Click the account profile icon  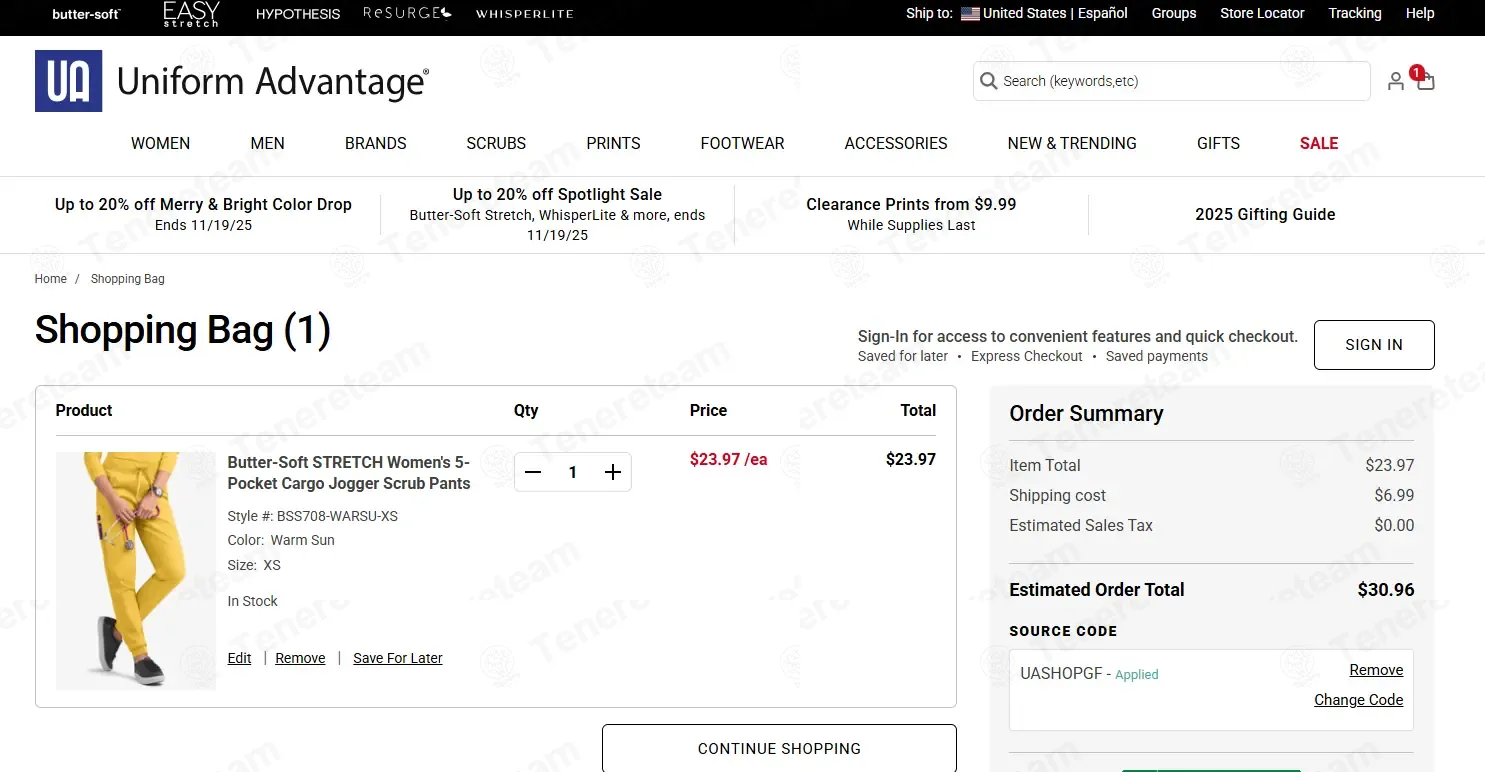(x=1395, y=81)
